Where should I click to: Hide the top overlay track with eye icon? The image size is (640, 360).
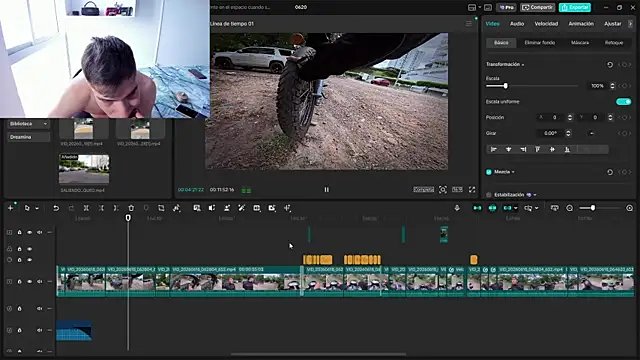point(30,232)
